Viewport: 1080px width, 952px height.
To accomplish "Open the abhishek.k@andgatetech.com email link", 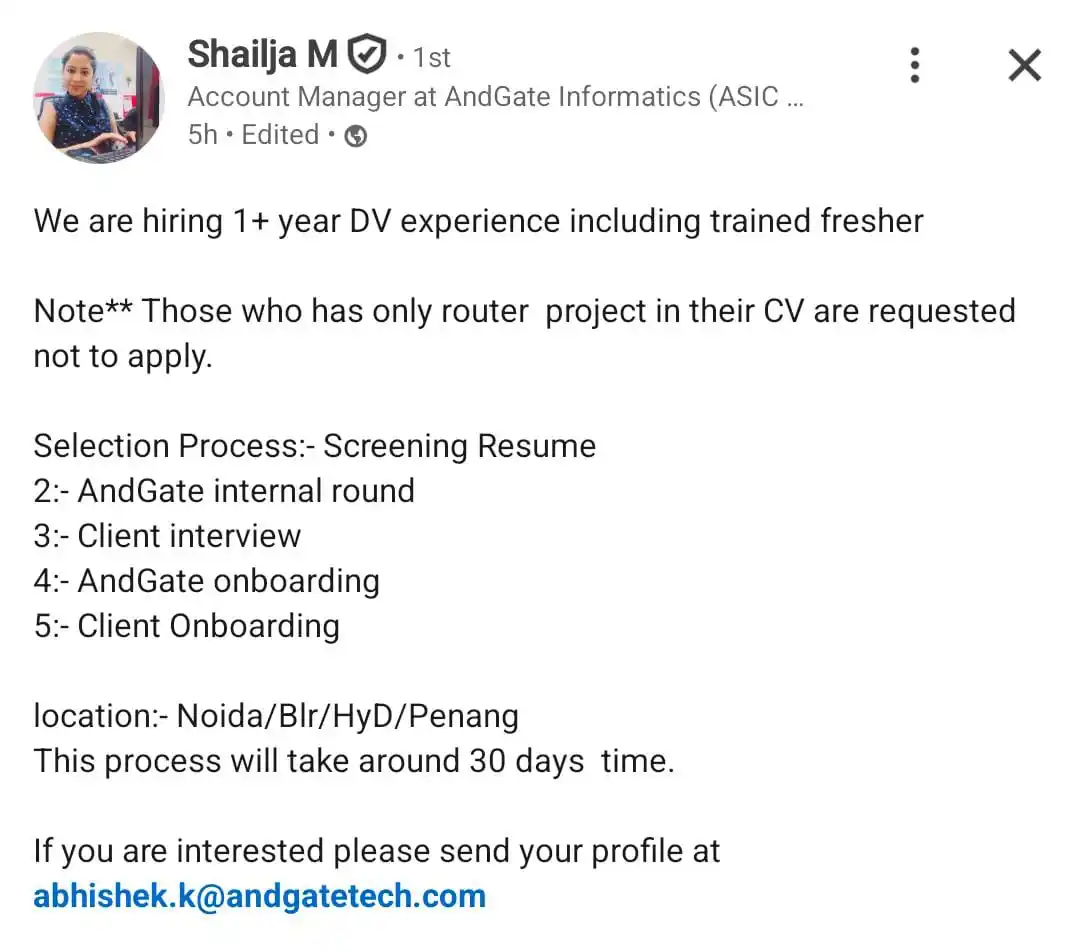I will (x=260, y=896).
